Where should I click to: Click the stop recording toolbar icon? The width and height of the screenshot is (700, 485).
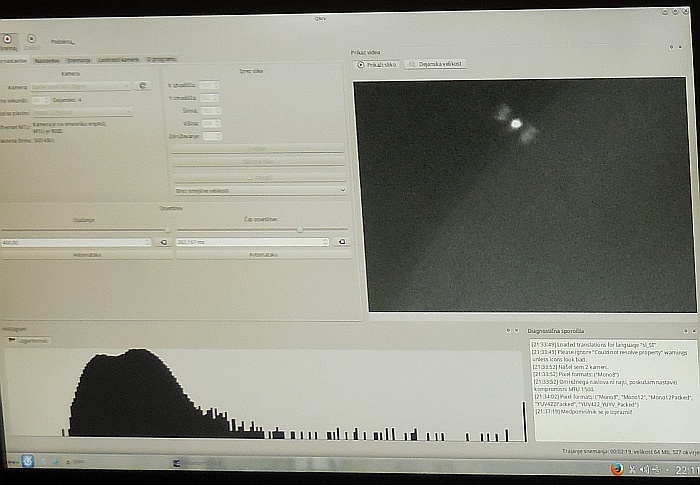[x=31, y=39]
